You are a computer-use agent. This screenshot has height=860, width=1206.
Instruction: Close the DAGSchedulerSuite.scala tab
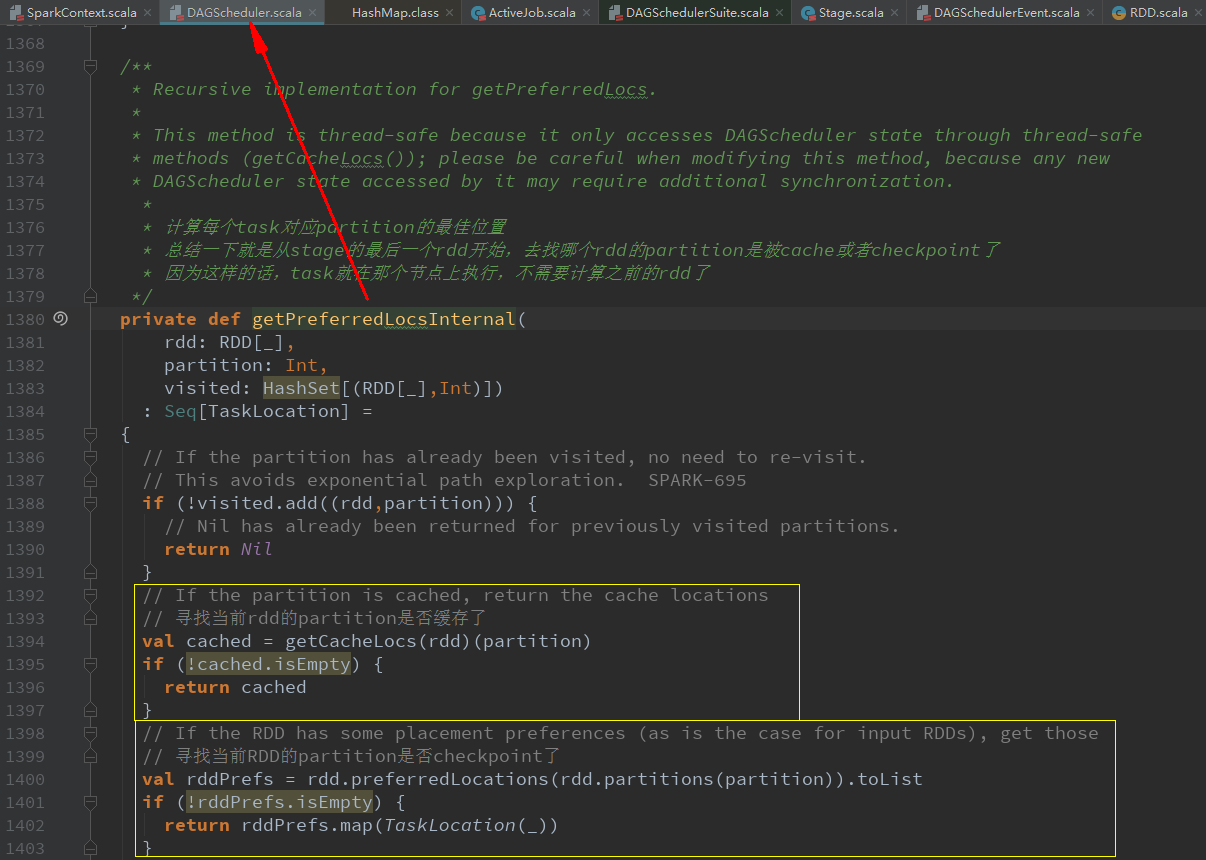pyautogui.click(x=780, y=13)
